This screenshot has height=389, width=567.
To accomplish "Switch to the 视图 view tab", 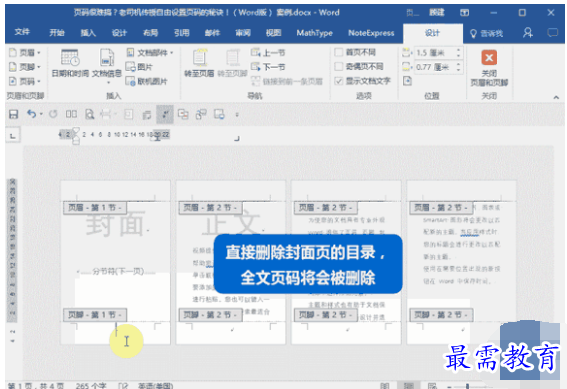I will click(x=273, y=33).
